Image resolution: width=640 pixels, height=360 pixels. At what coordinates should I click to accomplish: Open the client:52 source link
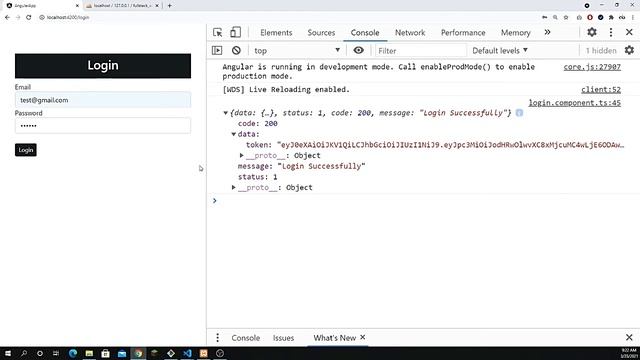601,90
